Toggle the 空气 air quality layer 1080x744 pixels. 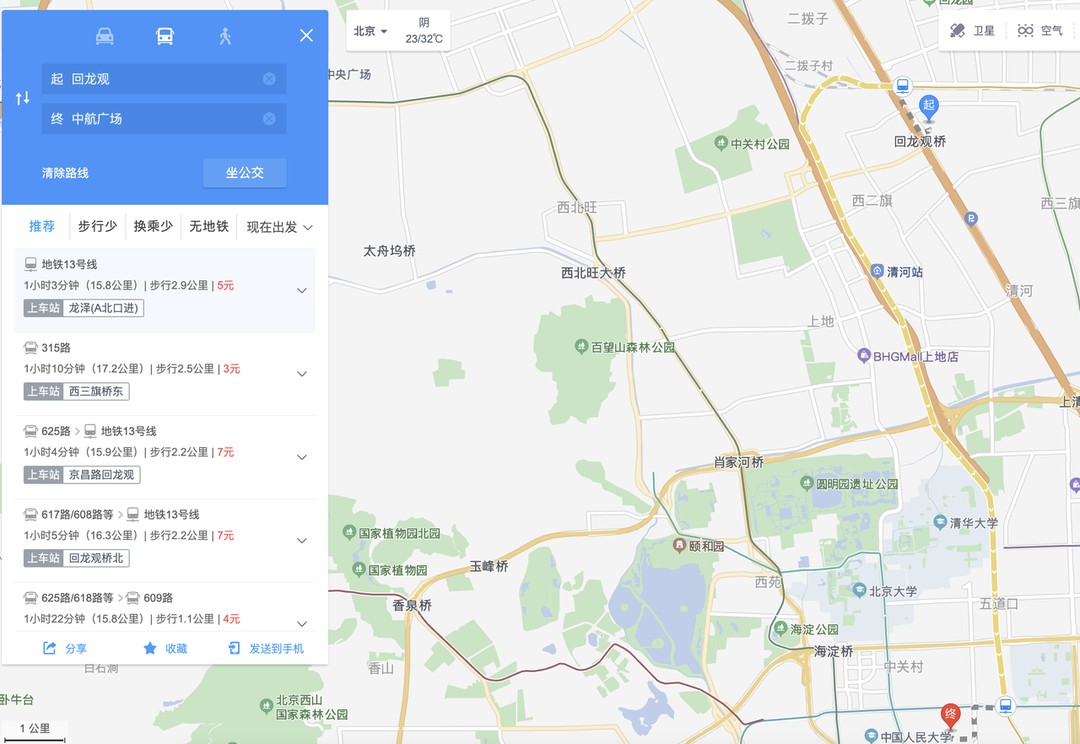pyautogui.click(x=1040, y=30)
